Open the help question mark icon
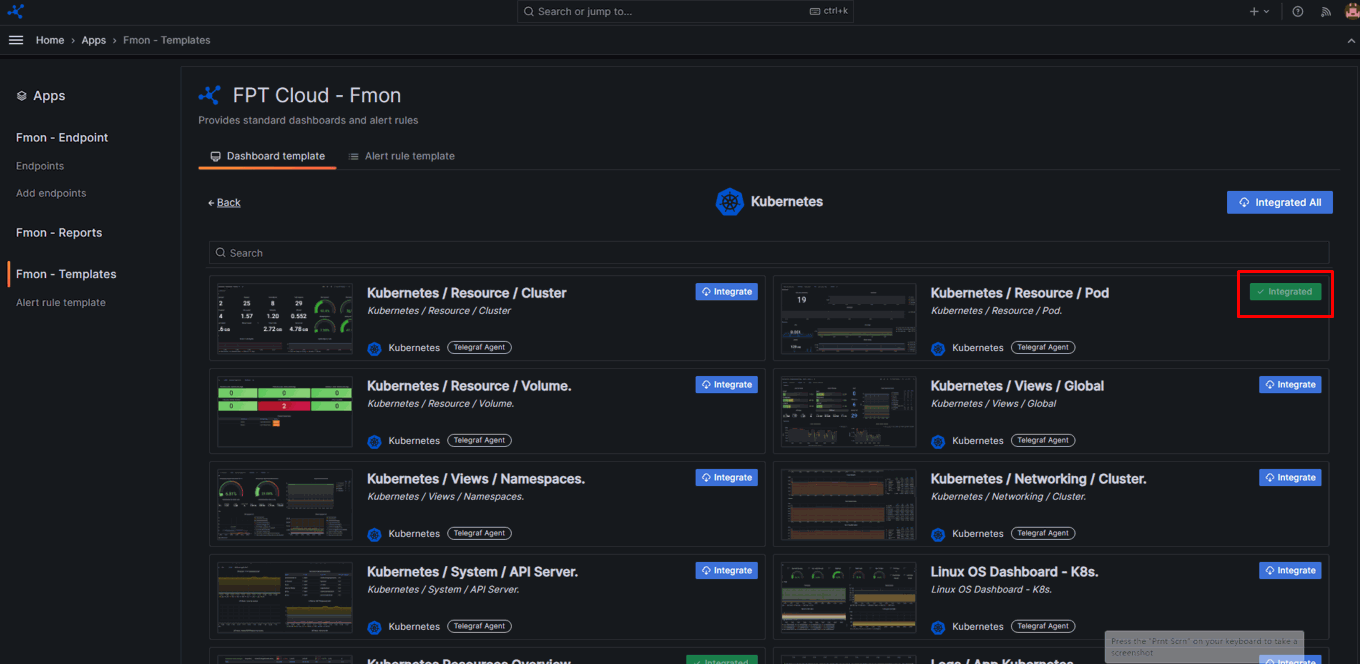Screen dimensions: 1360x664 (x=1298, y=12)
